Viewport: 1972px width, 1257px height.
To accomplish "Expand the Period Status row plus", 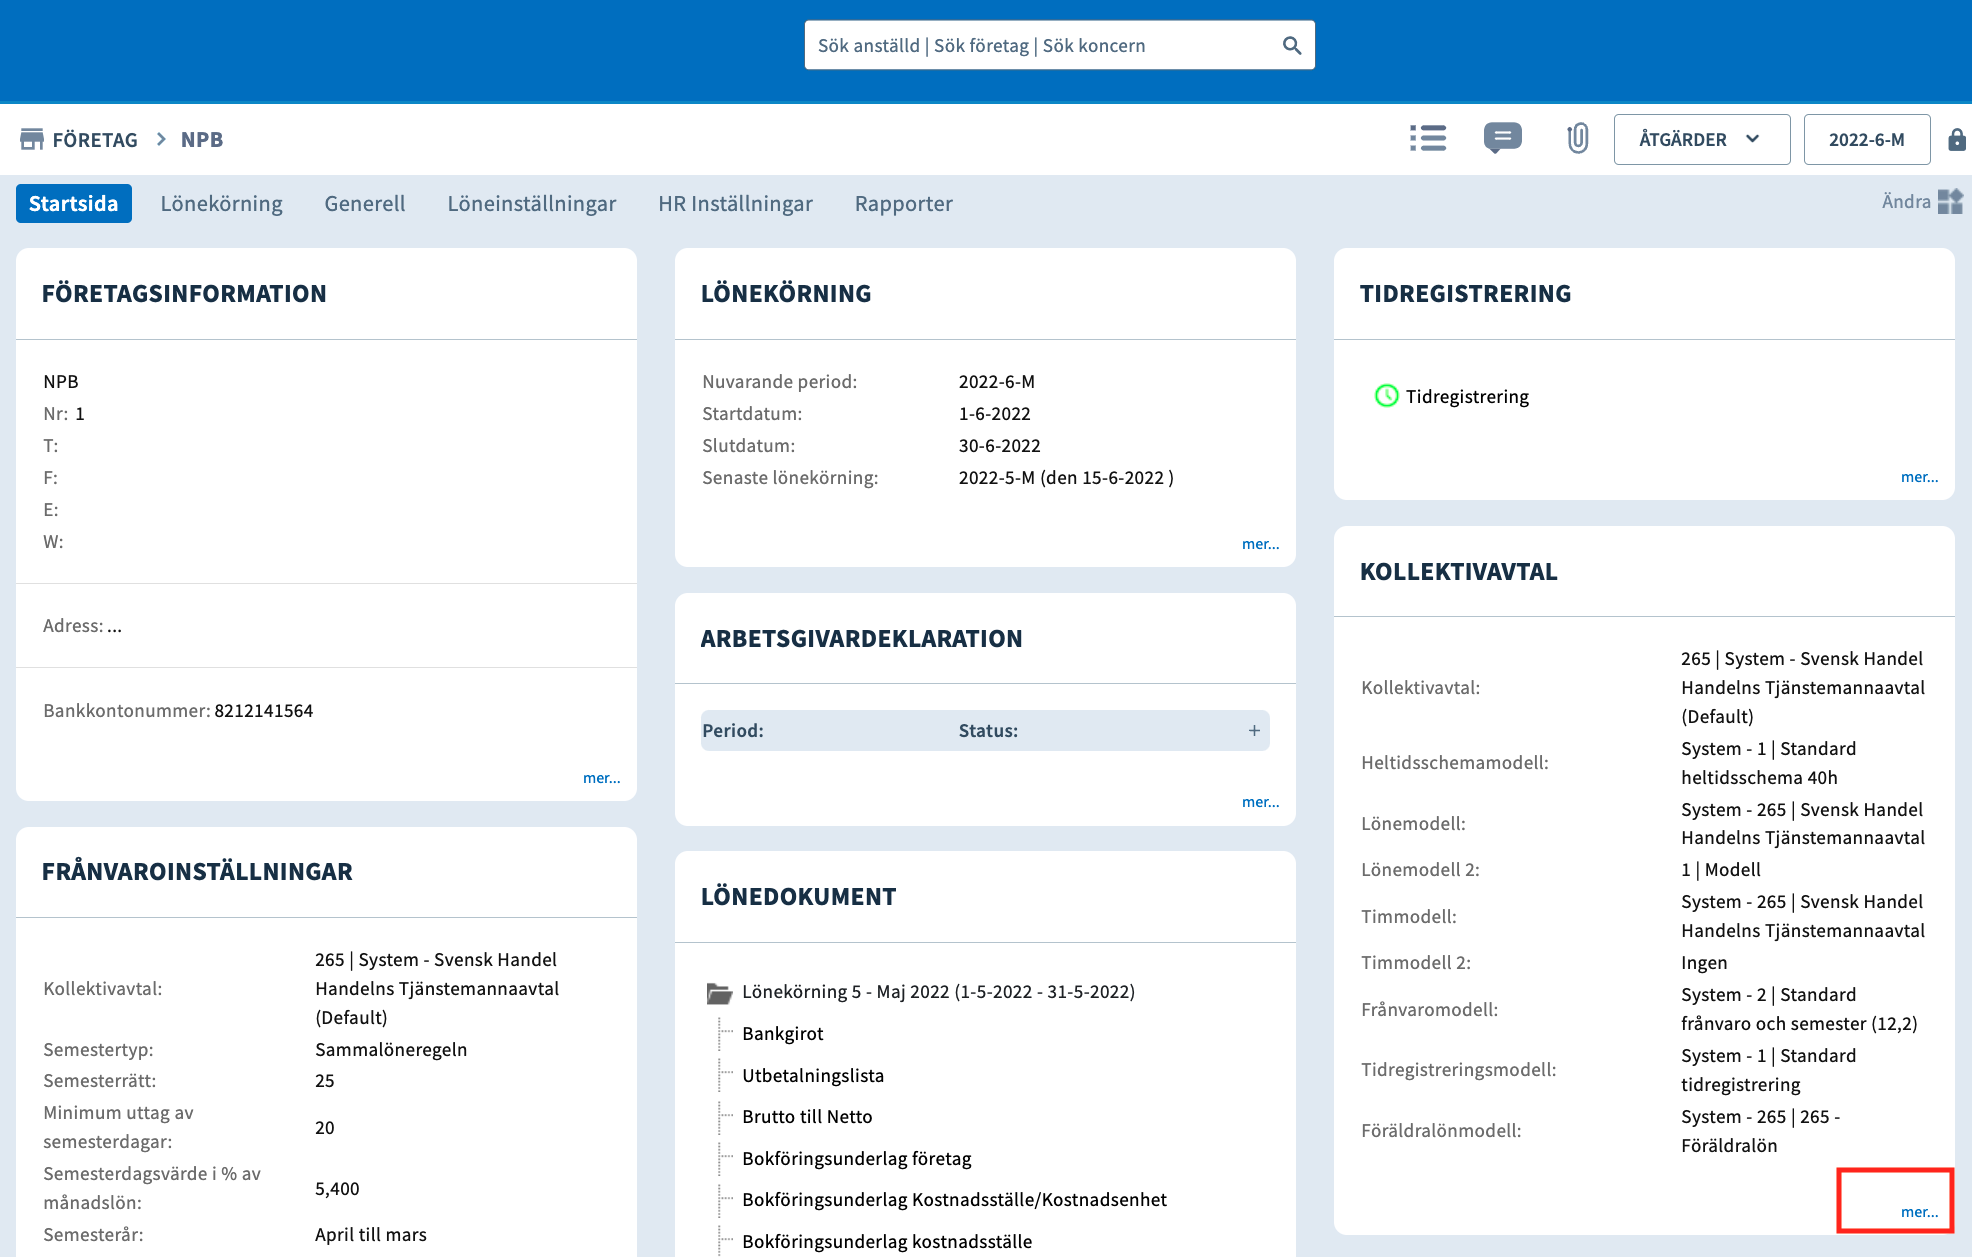I will coord(1254,731).
